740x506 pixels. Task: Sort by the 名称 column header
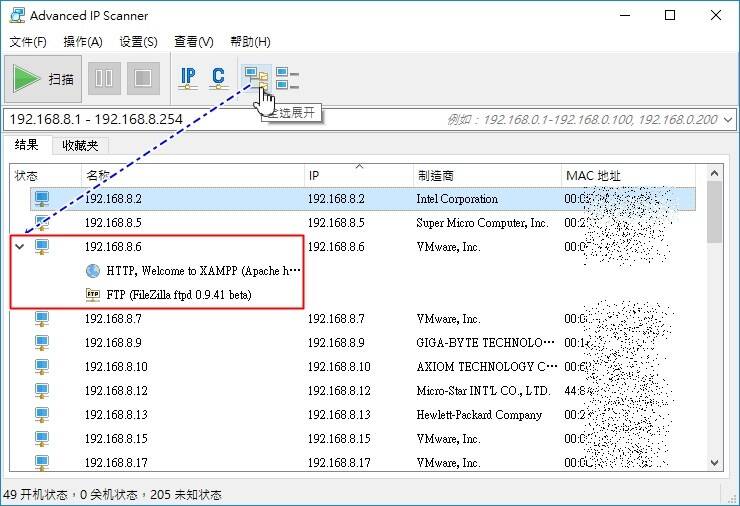[193, 176]
